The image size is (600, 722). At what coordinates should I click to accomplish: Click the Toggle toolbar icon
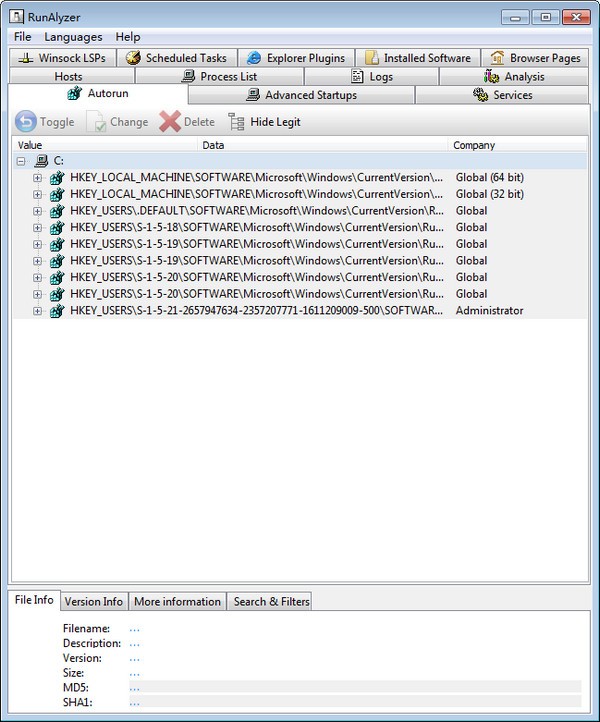pyautogui.click(x=27, y=122)
